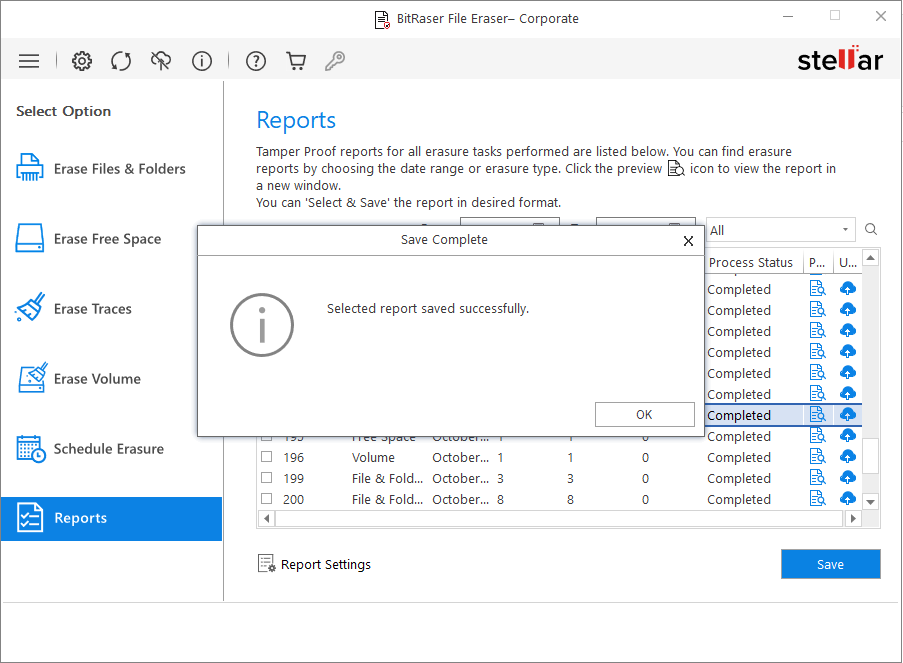Click the "Volume" cell in row 196
The image size is (903, 663).
point(373,457)
